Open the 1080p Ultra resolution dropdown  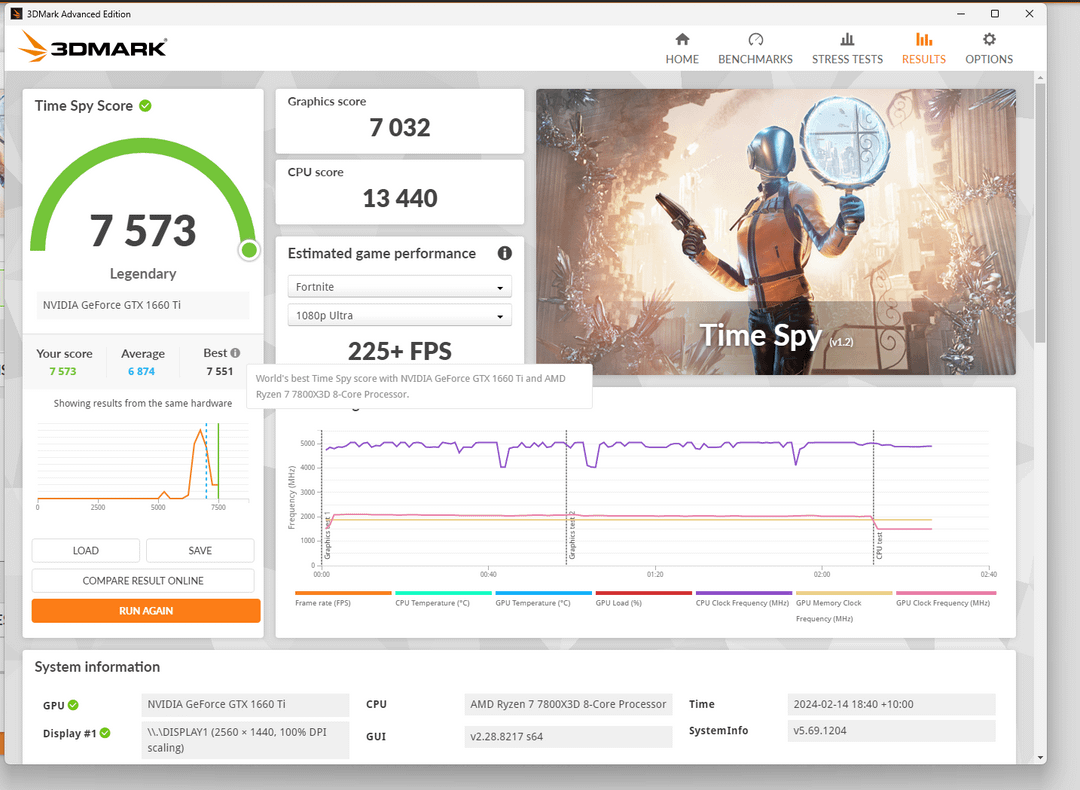399,315
